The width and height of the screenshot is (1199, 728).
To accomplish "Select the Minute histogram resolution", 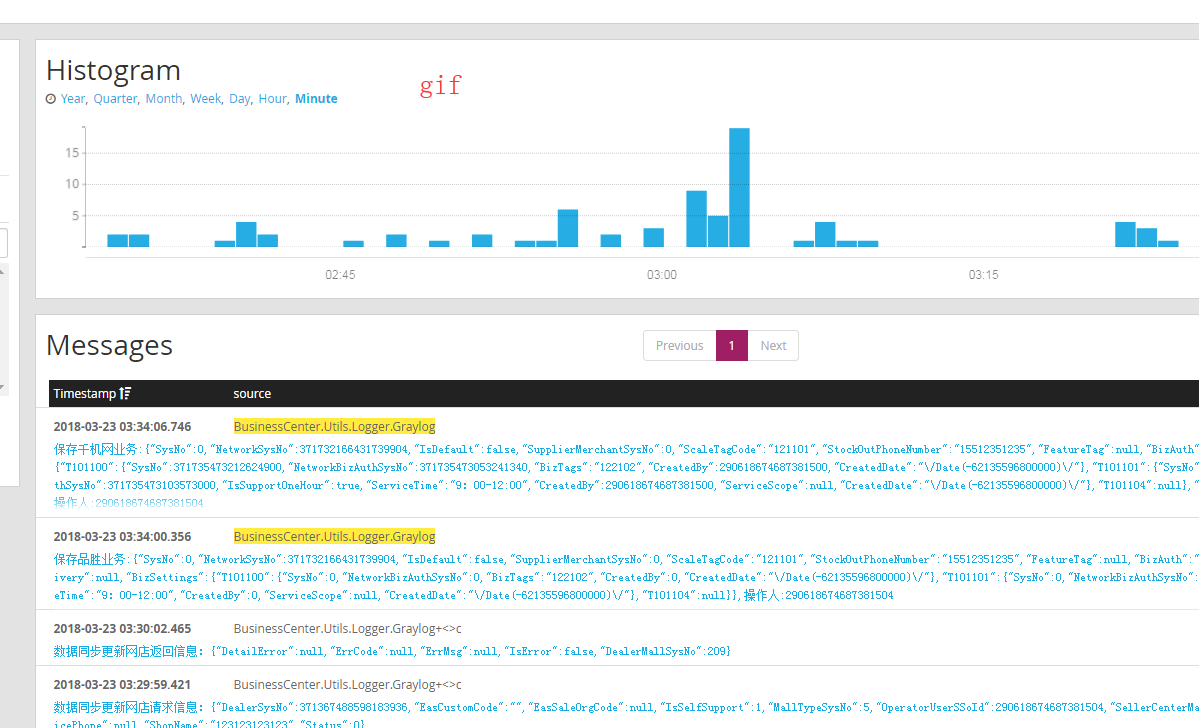I will click(316, 99).
